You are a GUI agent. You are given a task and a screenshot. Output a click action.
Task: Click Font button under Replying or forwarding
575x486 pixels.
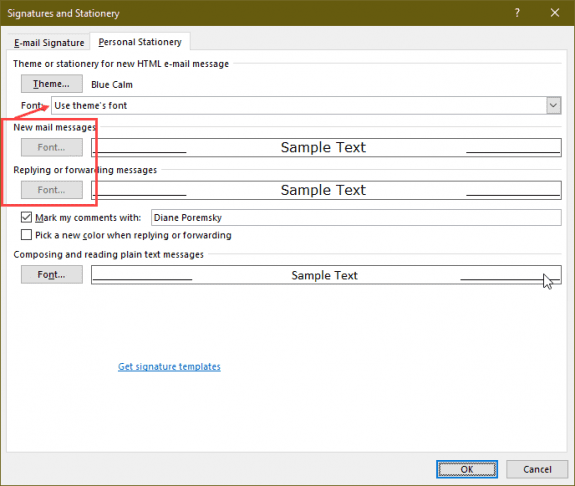(x=52, y=190)
